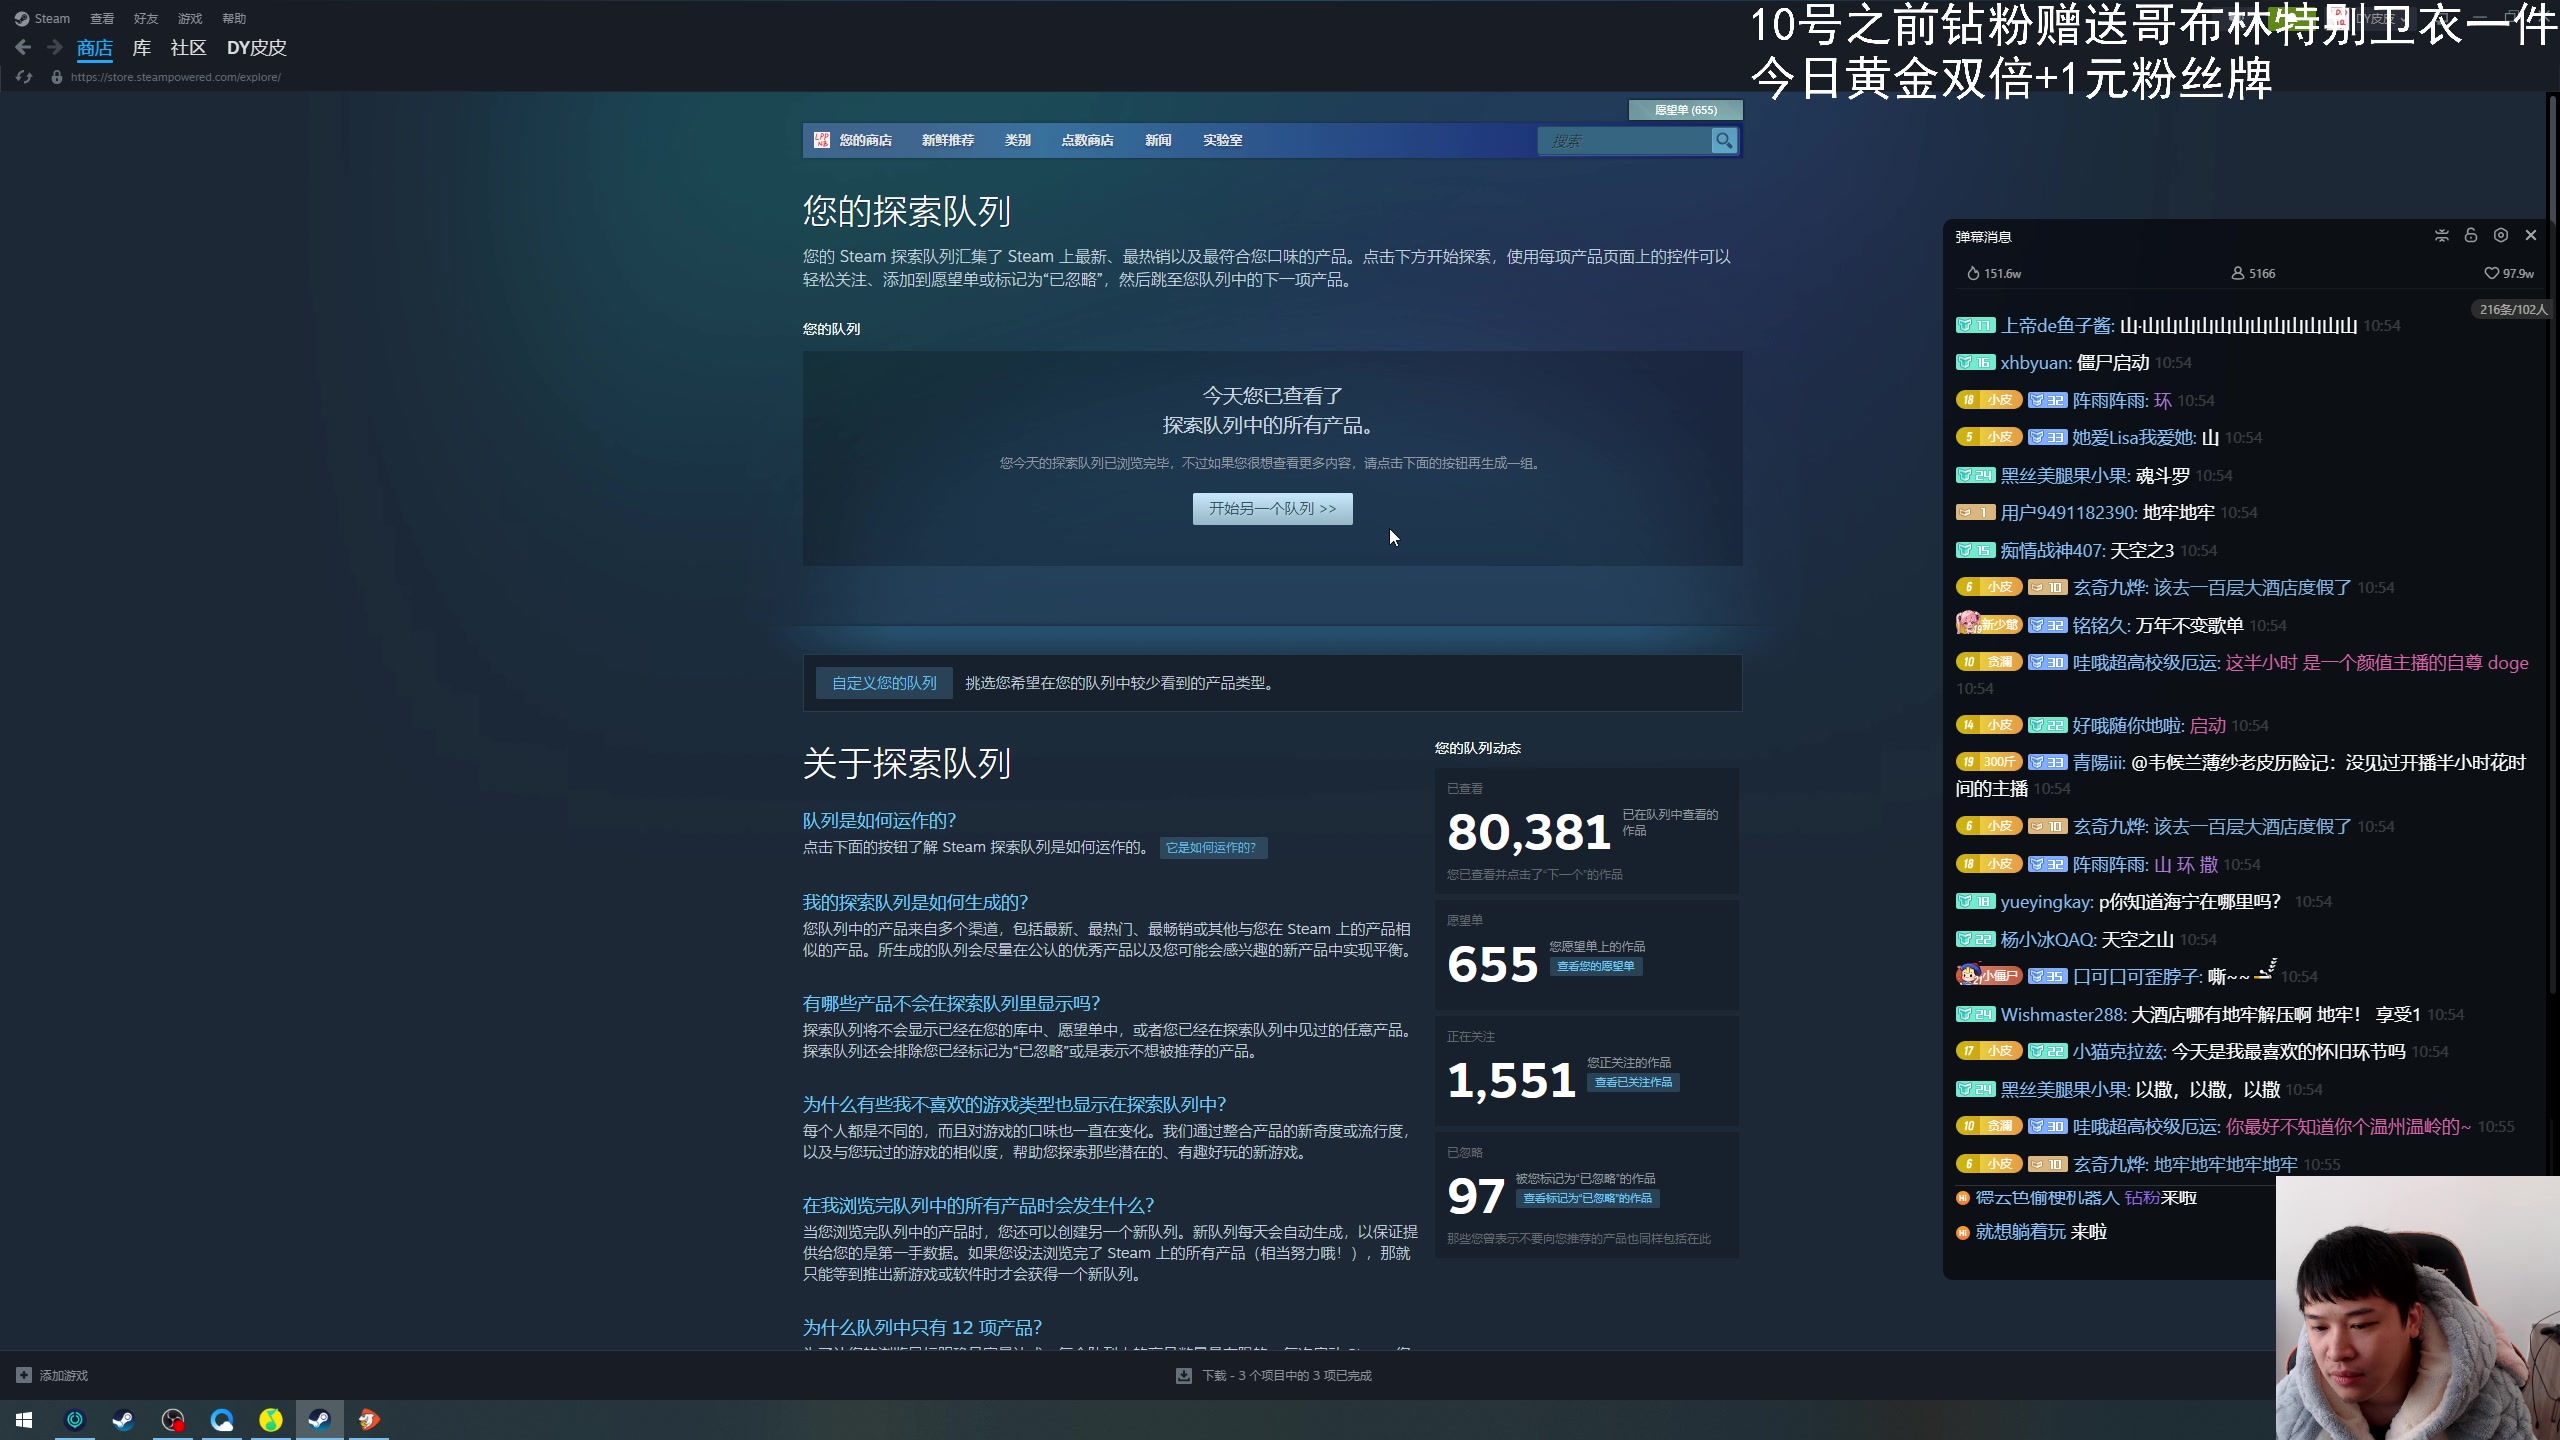
Task: Click heading 有哪些产品不会在探索队列里显示吗?
Action: pyautogui.click(x=951, y=1003)
